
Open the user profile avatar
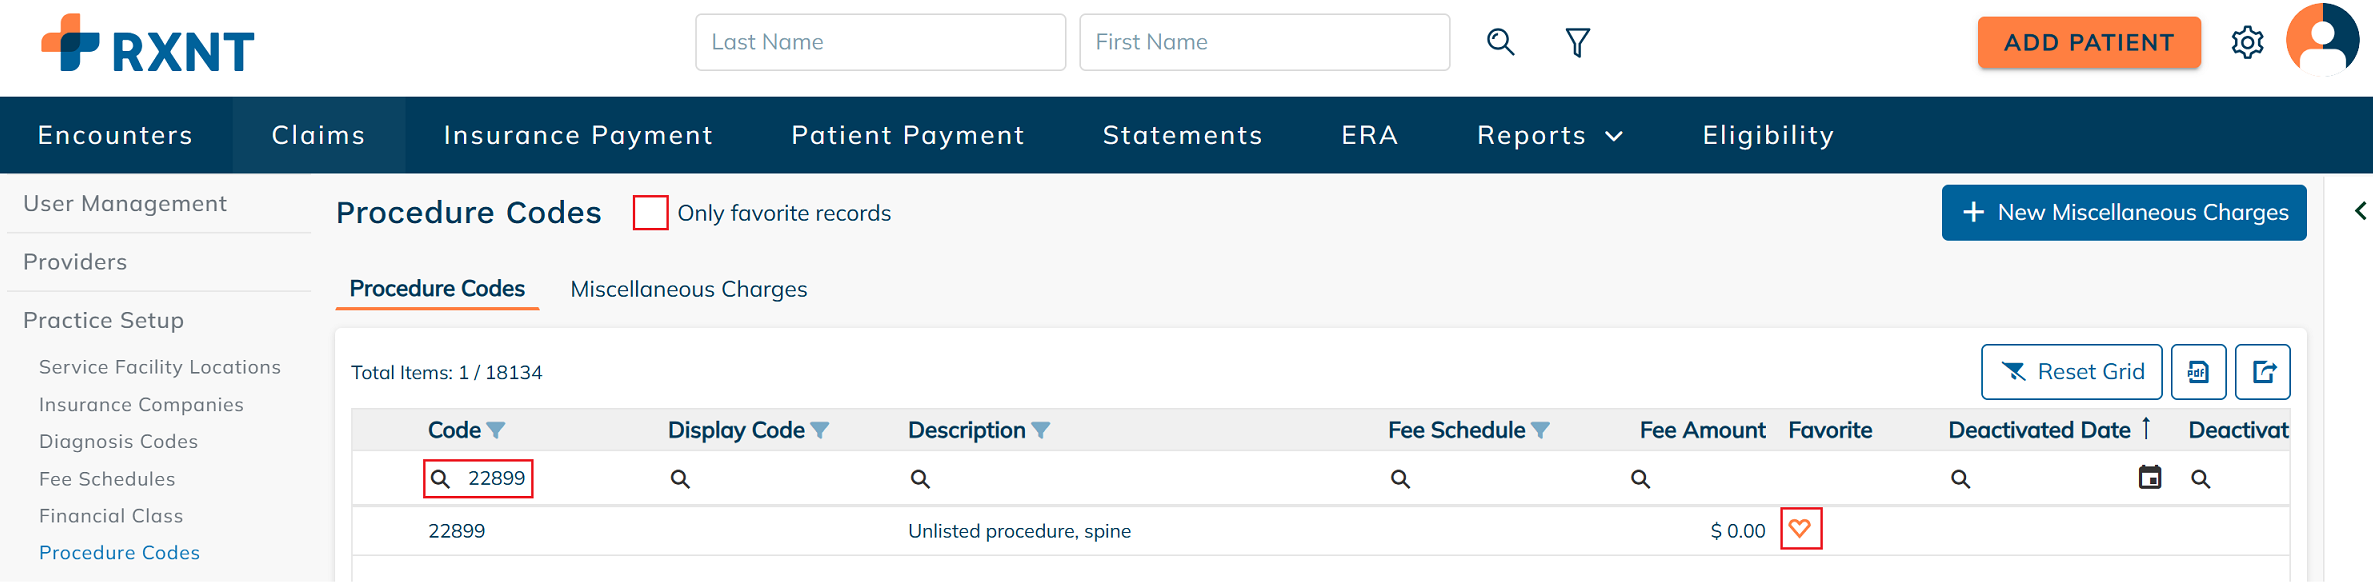point(2322,40)
